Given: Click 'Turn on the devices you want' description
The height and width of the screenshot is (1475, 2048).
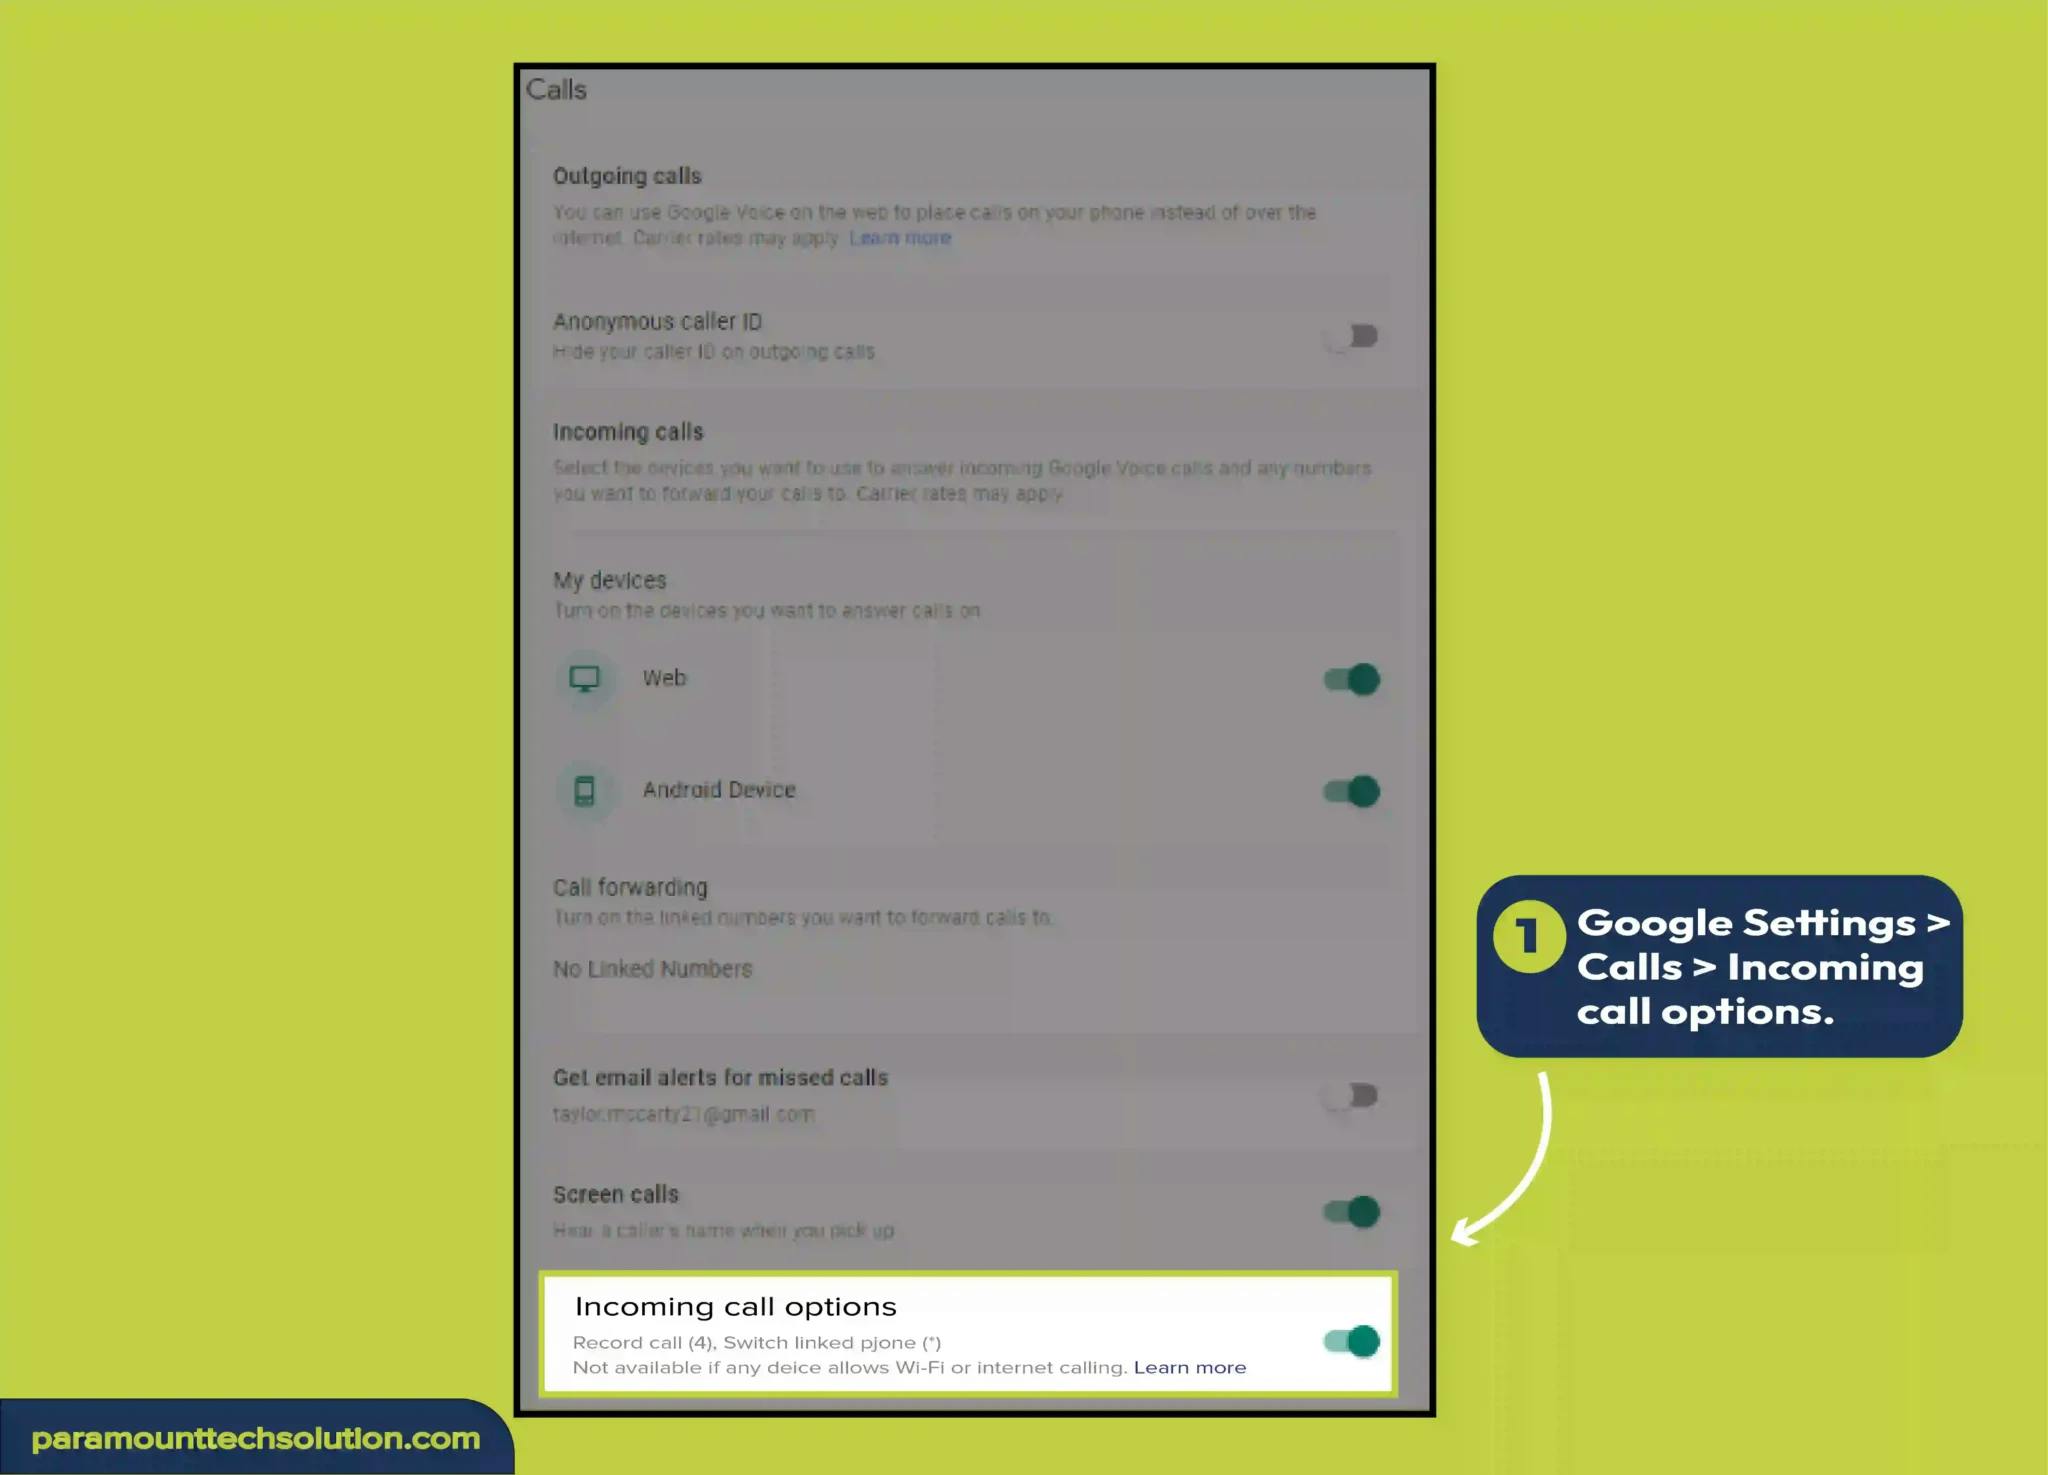Looking at the screenshot, I should tap(766, 611).
